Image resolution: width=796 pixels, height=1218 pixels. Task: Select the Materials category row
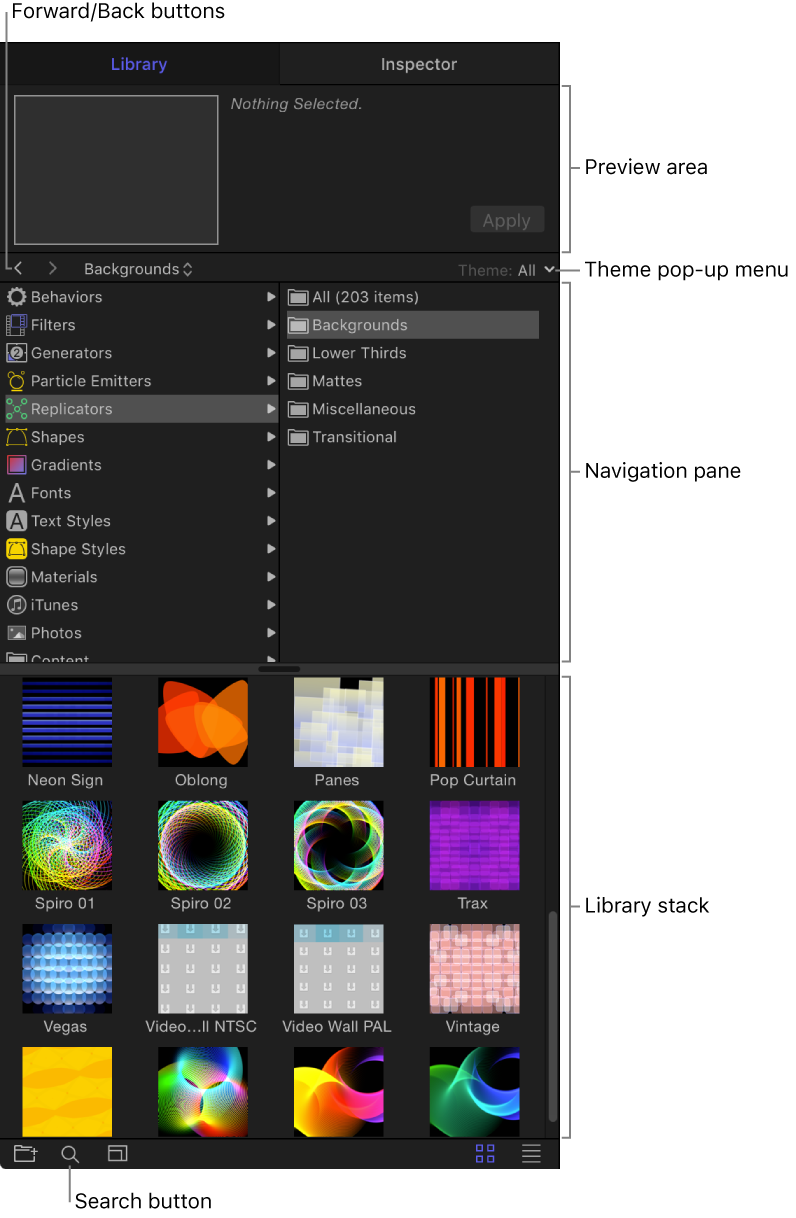(x=140, y=577)
